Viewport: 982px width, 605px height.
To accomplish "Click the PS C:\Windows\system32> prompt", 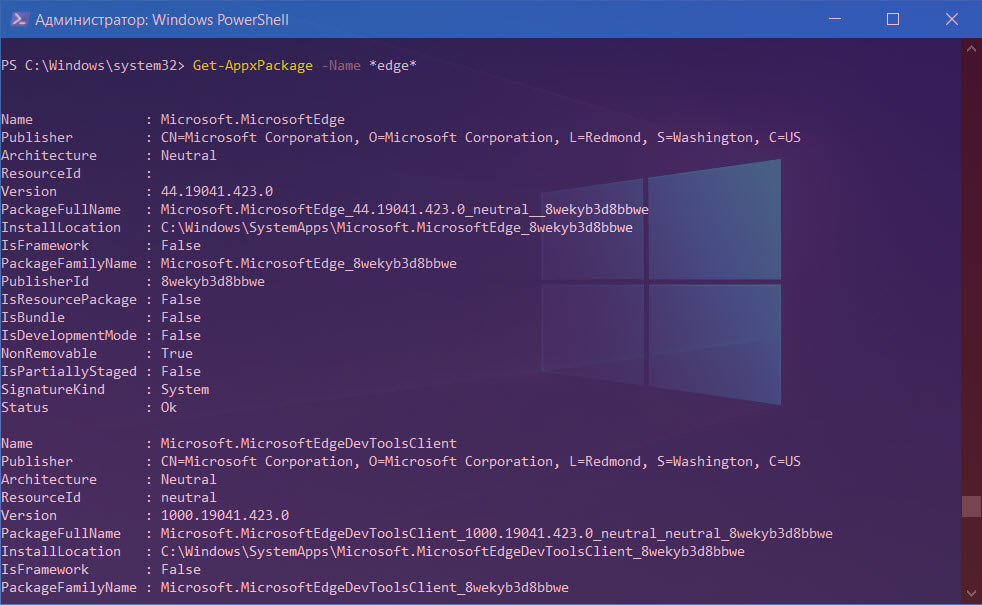I will click(x=93, y=66).
